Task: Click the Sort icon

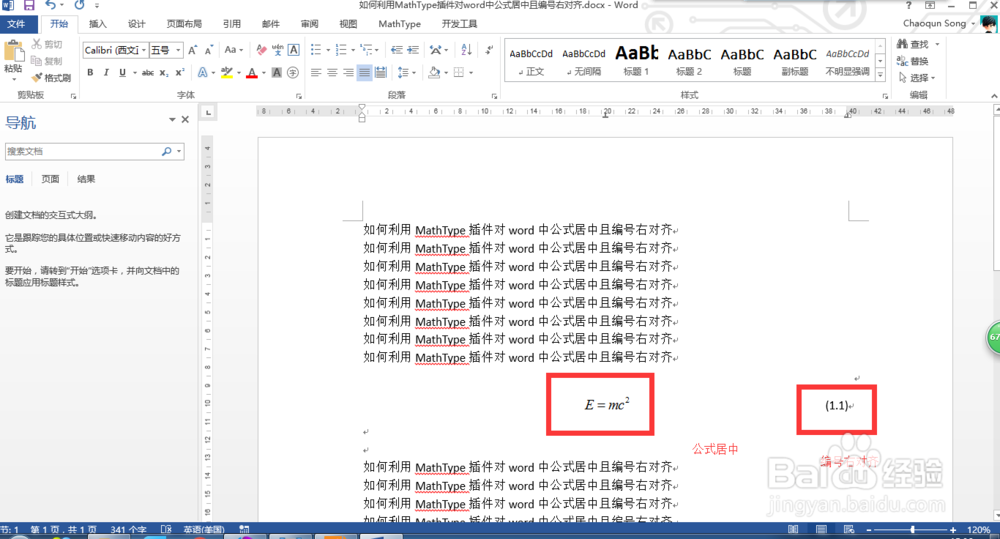Action: (466, 50)
